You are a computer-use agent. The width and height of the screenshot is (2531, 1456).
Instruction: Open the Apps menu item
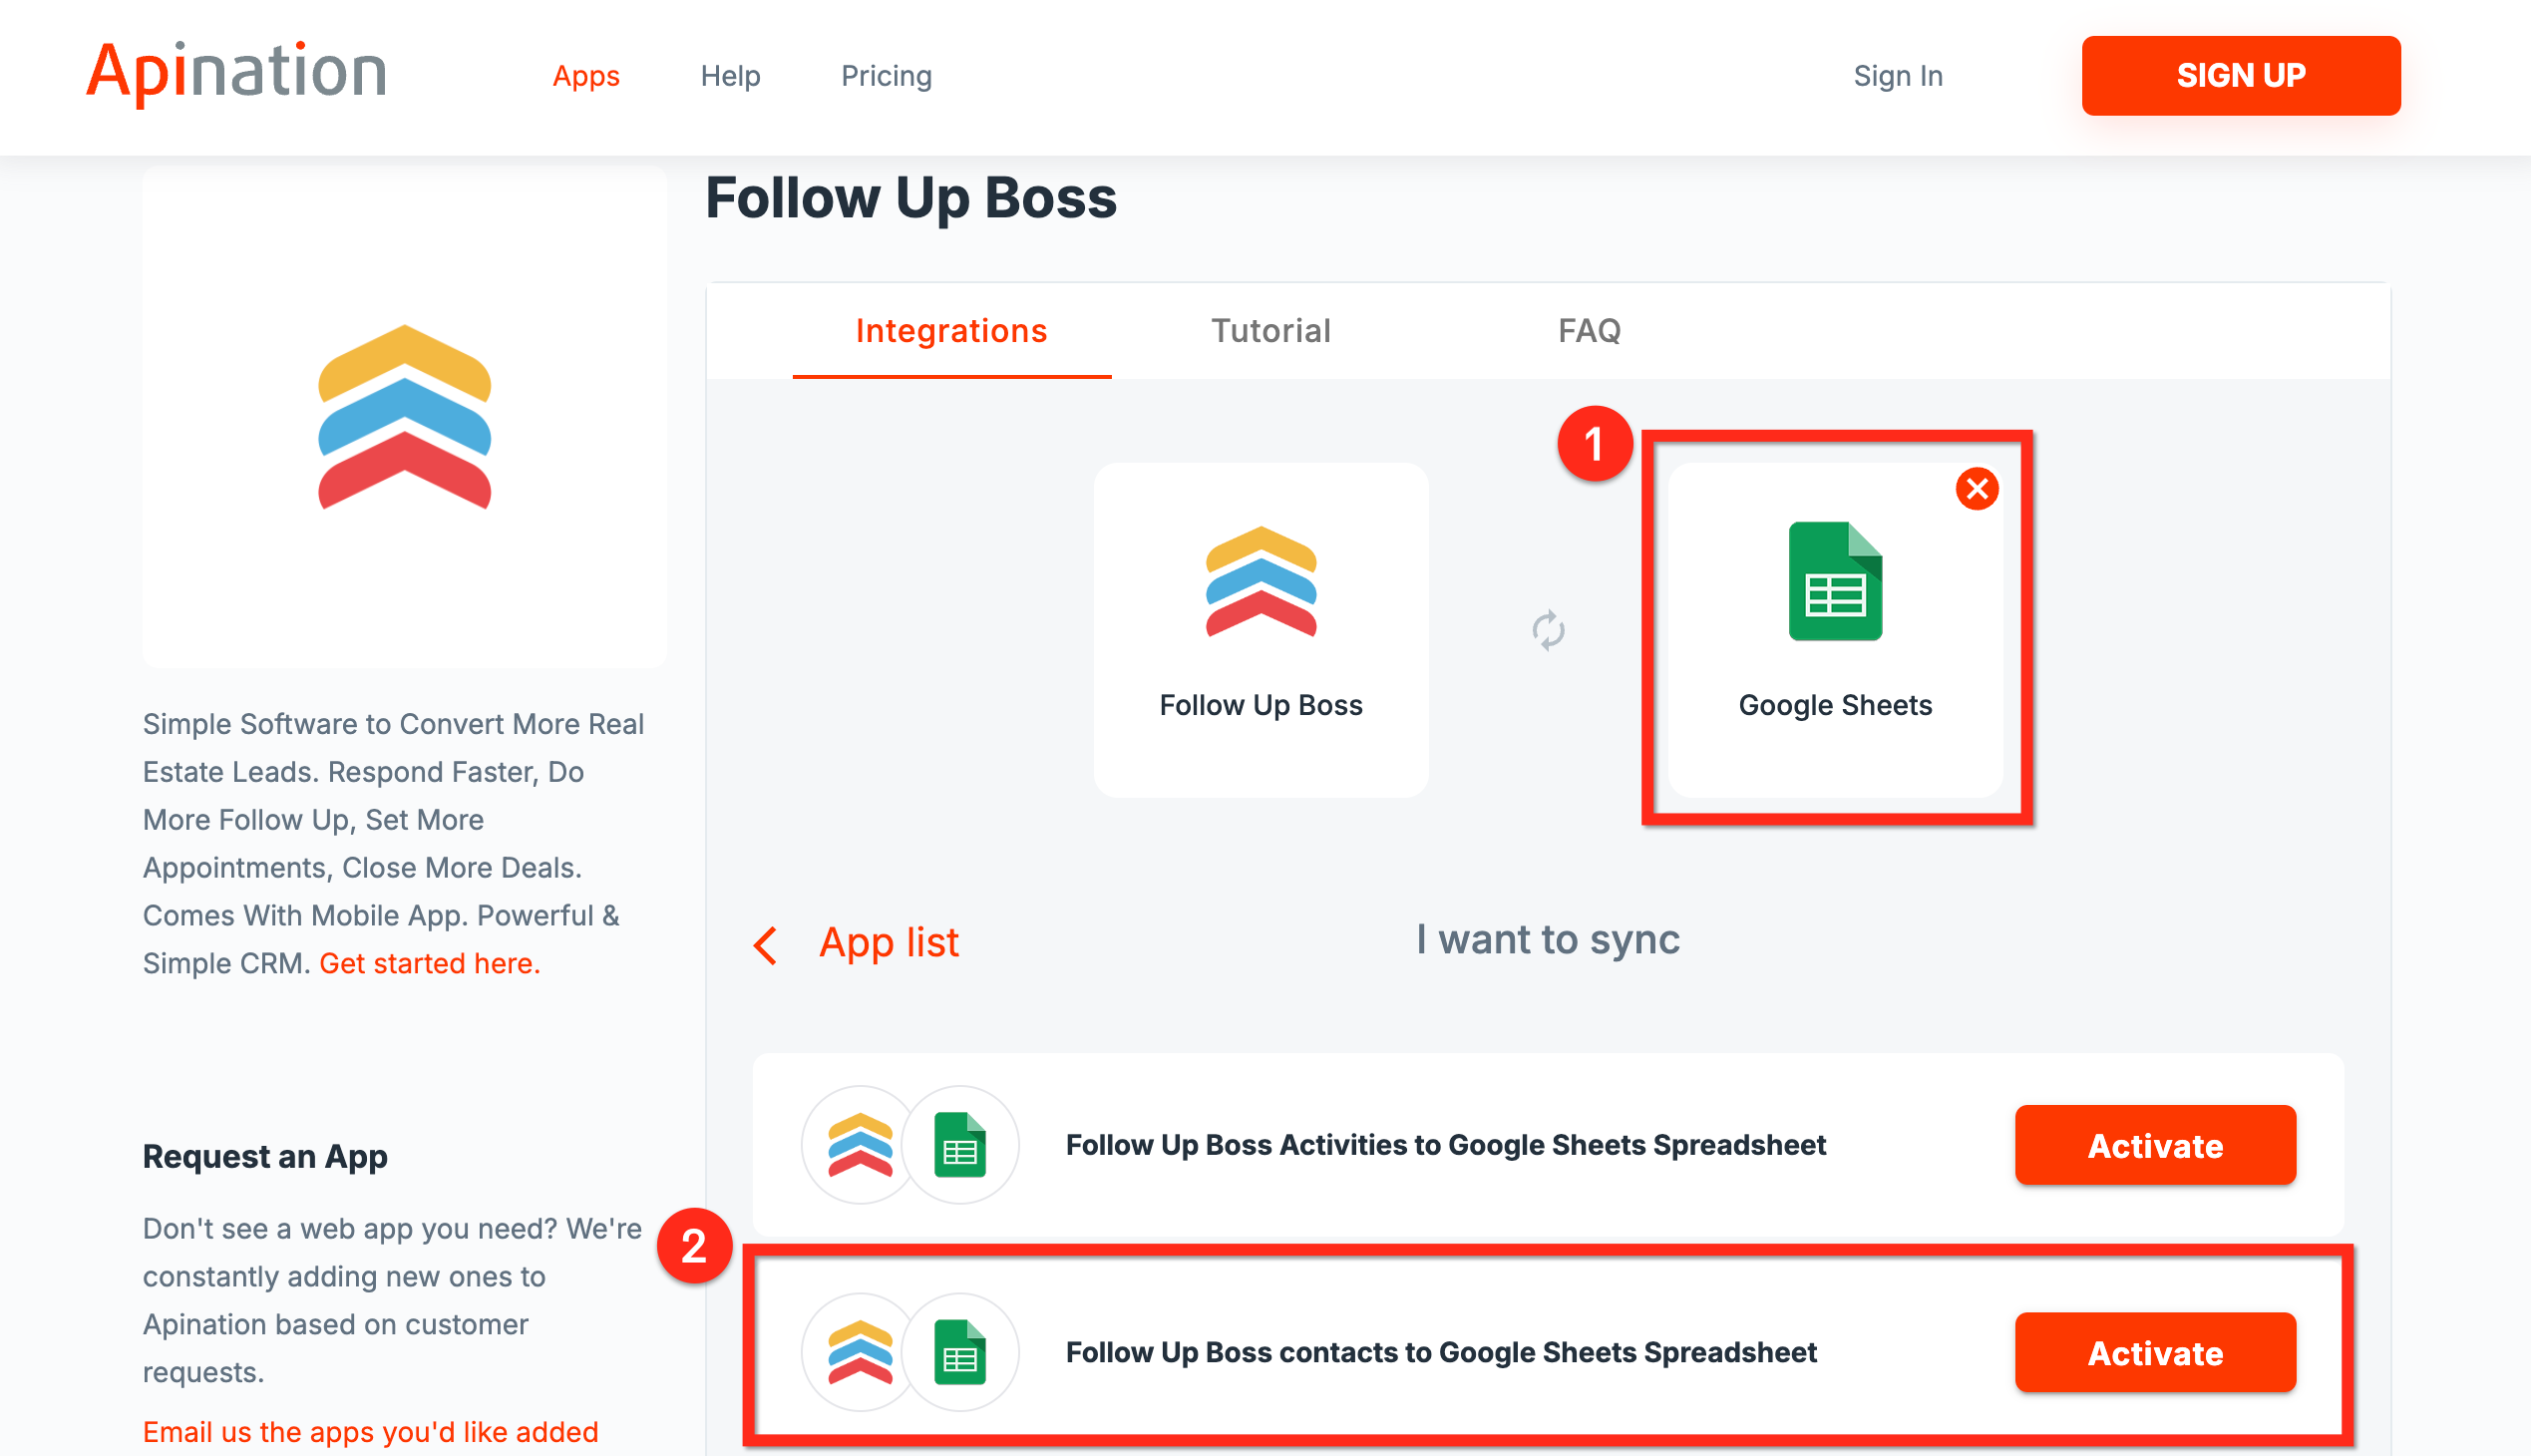586,76
